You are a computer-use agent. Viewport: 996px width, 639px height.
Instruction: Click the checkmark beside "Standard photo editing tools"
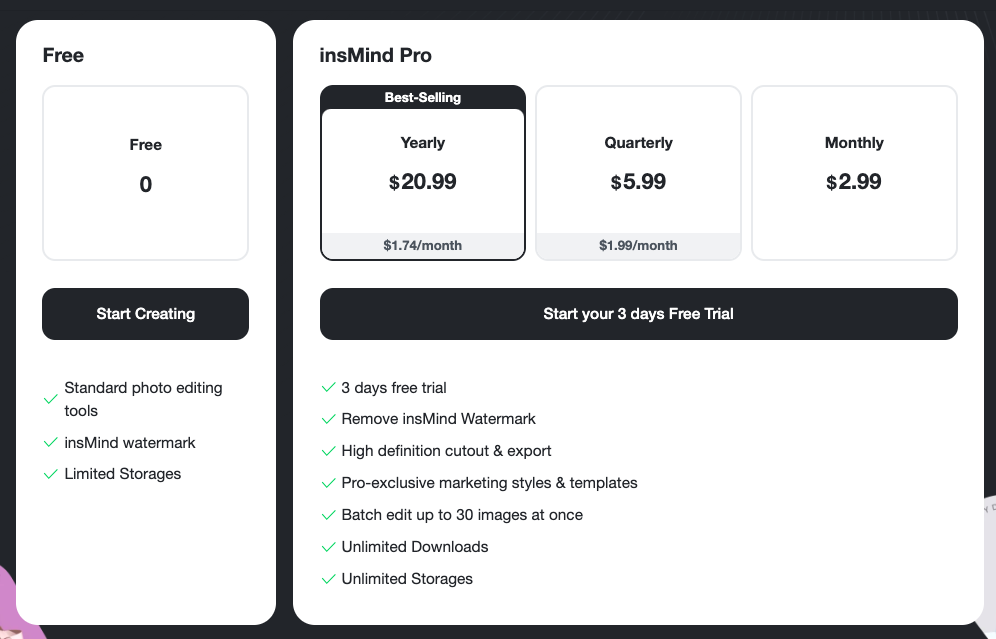click(x=51, y=398)
